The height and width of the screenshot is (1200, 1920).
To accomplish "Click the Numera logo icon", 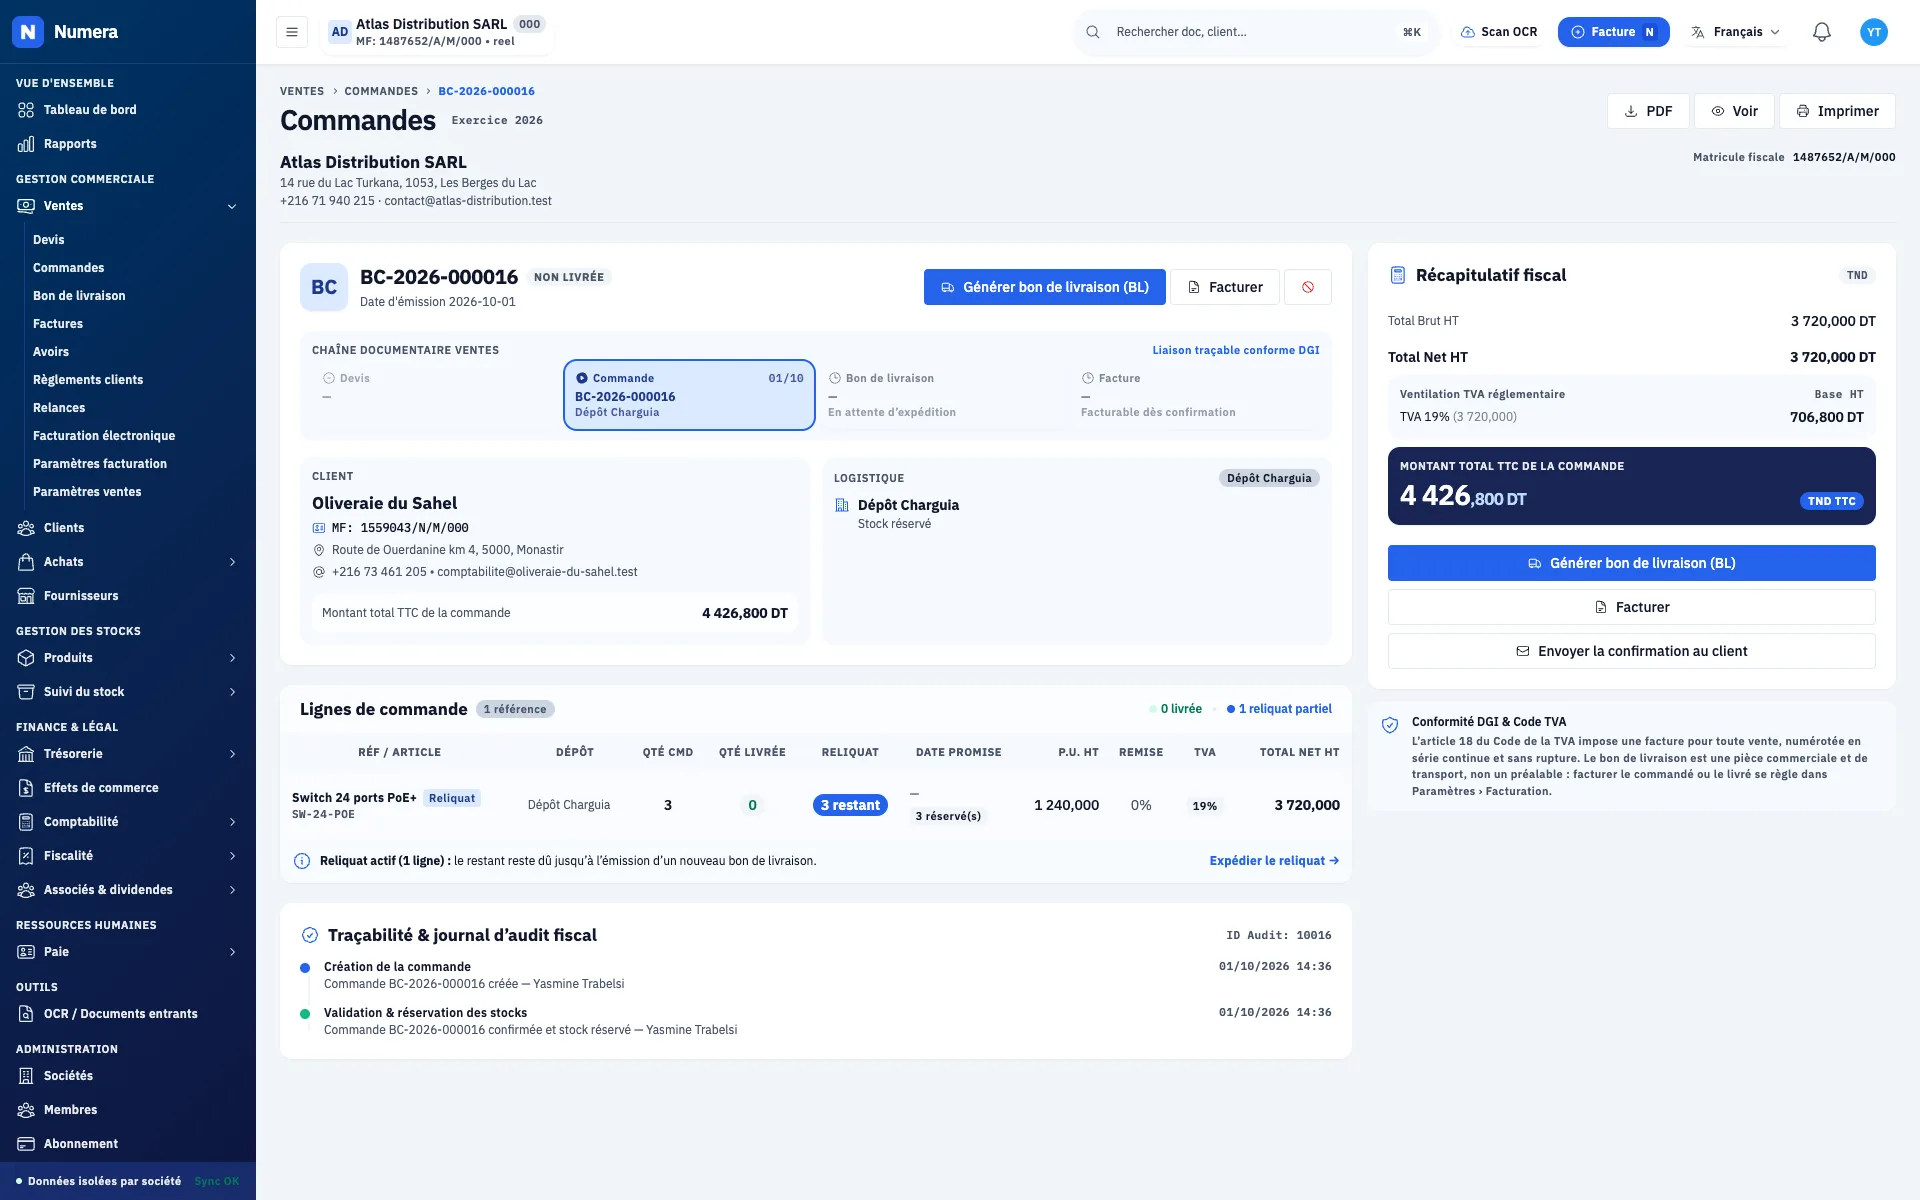I will (x=28, y=32).
